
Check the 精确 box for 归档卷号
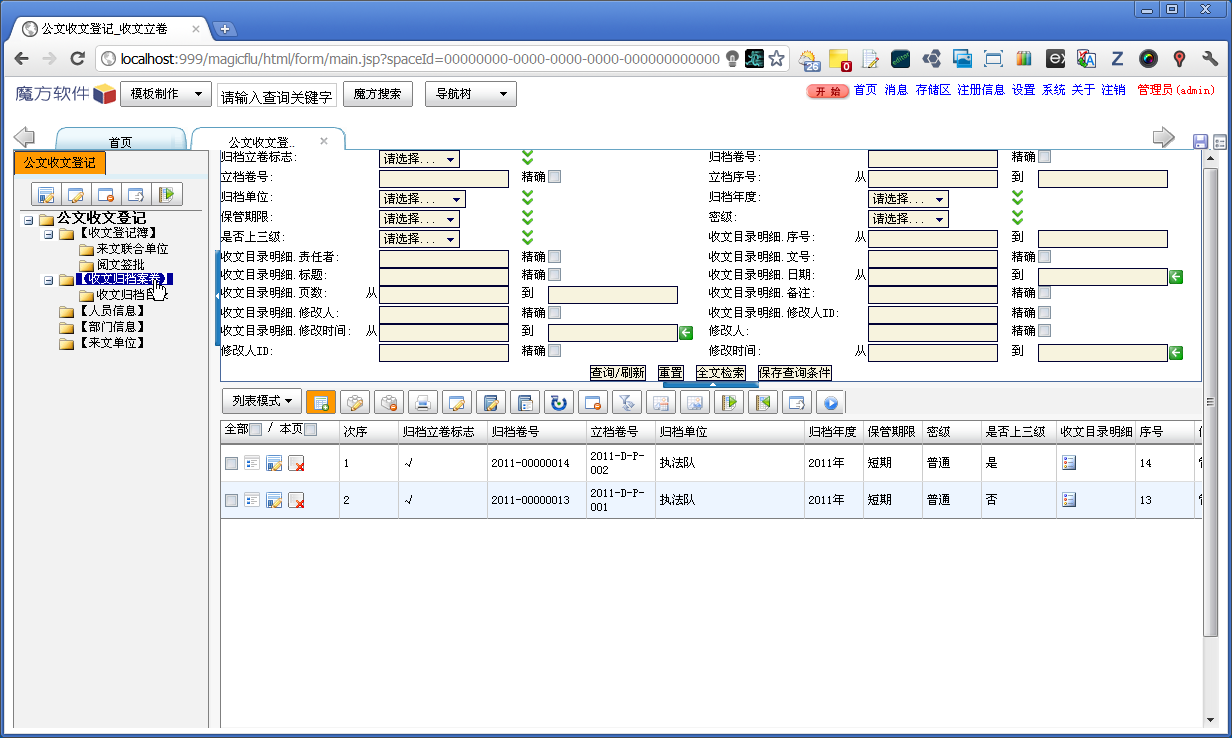(x=1045, y=157)
